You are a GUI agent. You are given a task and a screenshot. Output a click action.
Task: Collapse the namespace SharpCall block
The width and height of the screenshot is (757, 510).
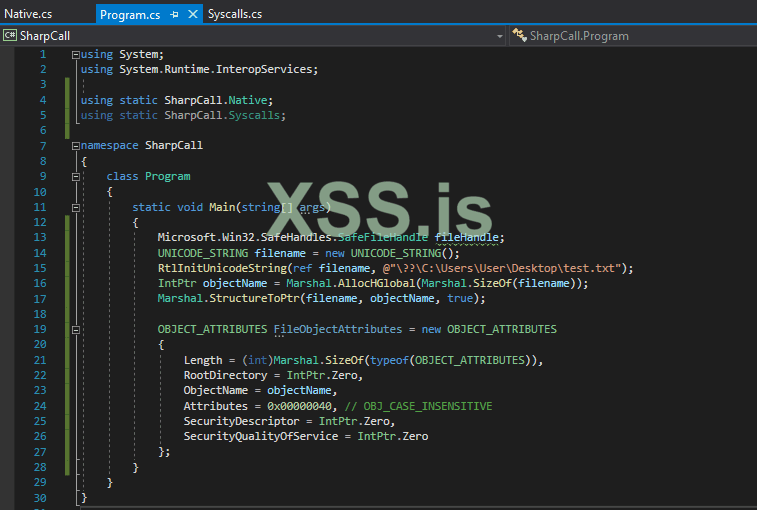pyautogui.click(x=76, y=145)
